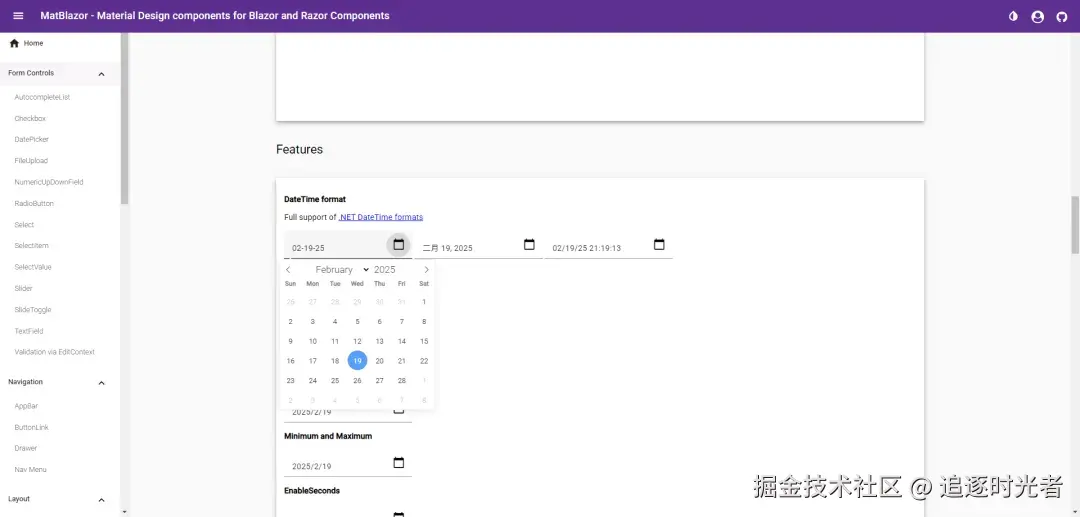The image size is (1080, 517).
Task: Open Slider page in sidebar
Action: pyautogui.click(x=23, y=288)
